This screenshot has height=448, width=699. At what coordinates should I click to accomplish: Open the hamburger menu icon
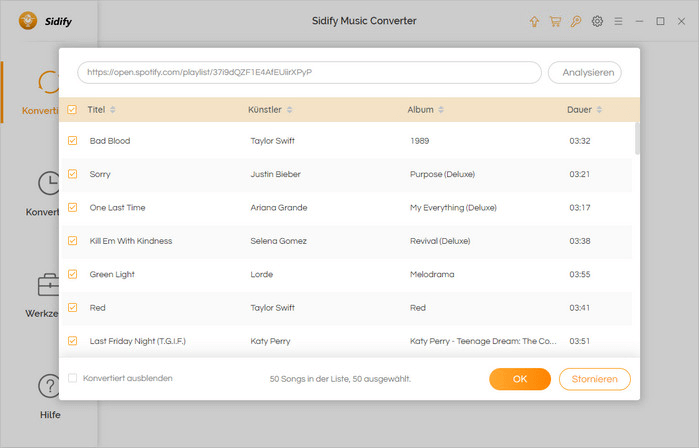click(618, 21)
